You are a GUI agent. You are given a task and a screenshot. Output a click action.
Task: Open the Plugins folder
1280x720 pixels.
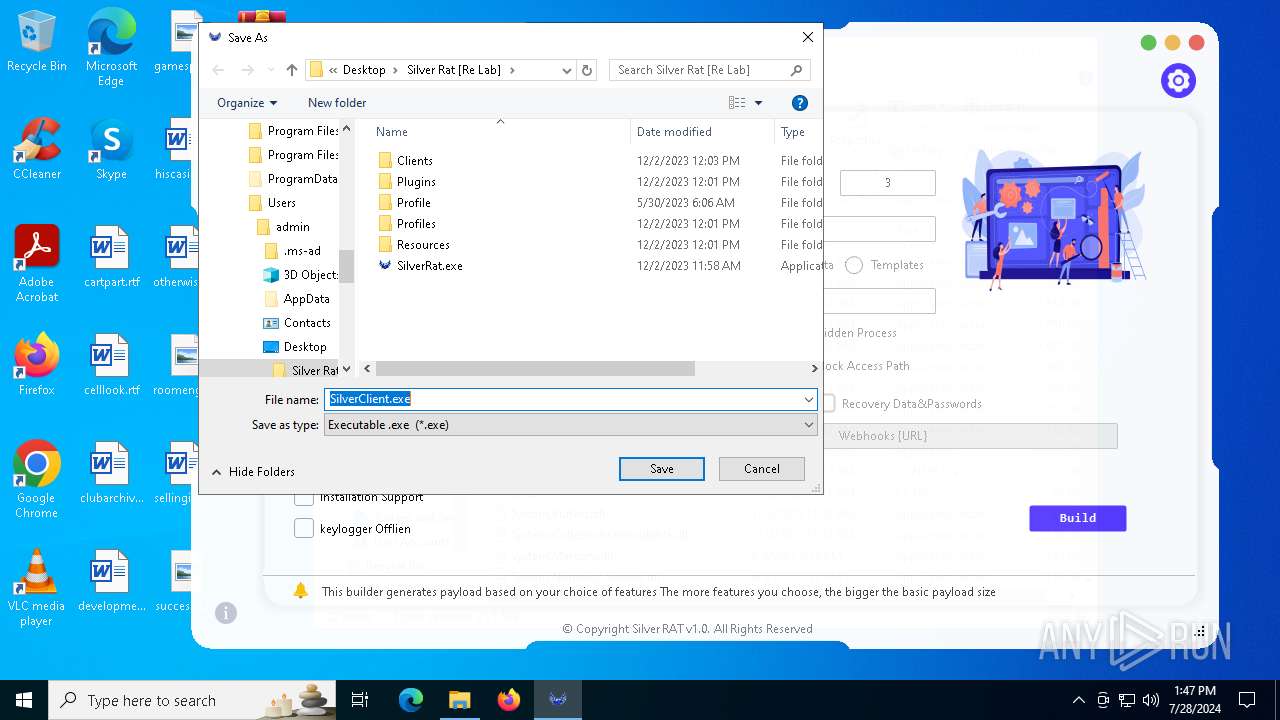(416, 182)
